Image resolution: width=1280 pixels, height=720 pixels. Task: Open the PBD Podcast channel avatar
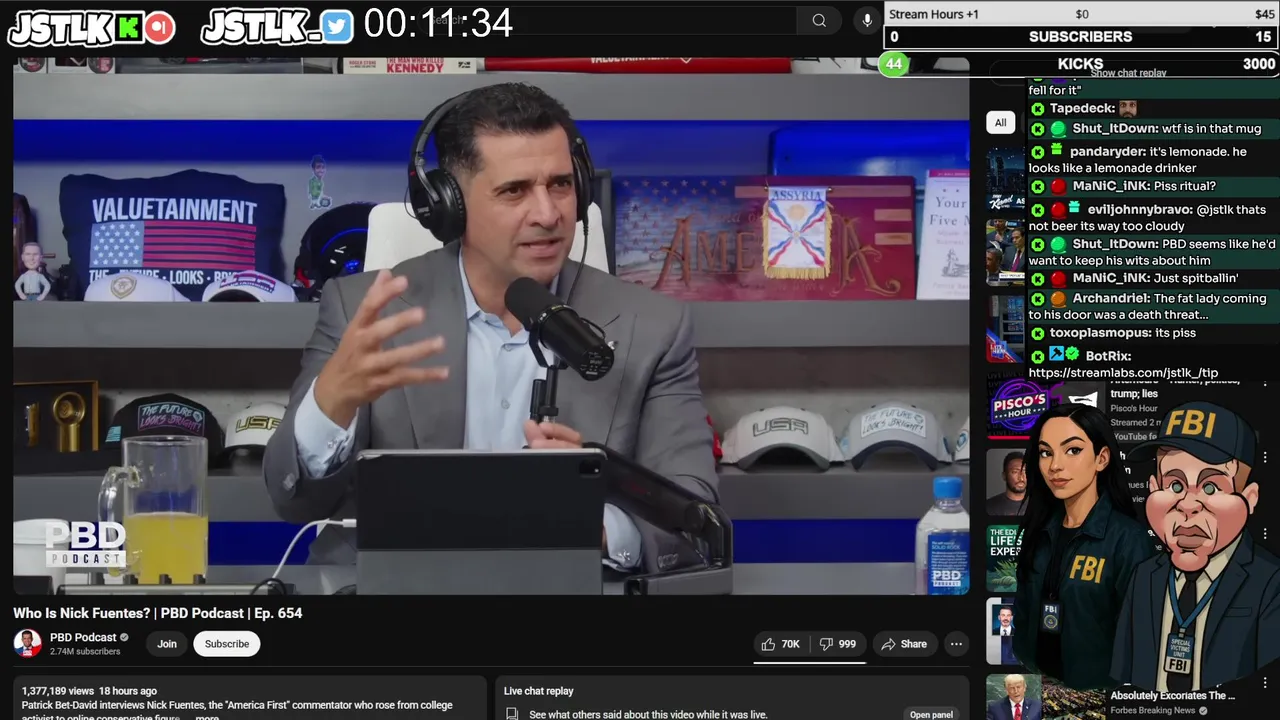(27, 643)
